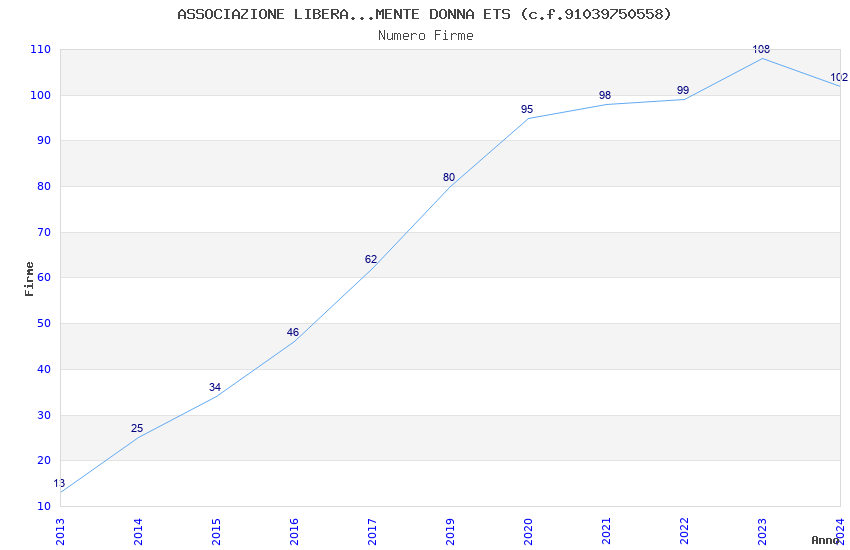Select data point labeled 62
Image resolution: width=850 pixels, height=550 pixels.
coord(371,260)
